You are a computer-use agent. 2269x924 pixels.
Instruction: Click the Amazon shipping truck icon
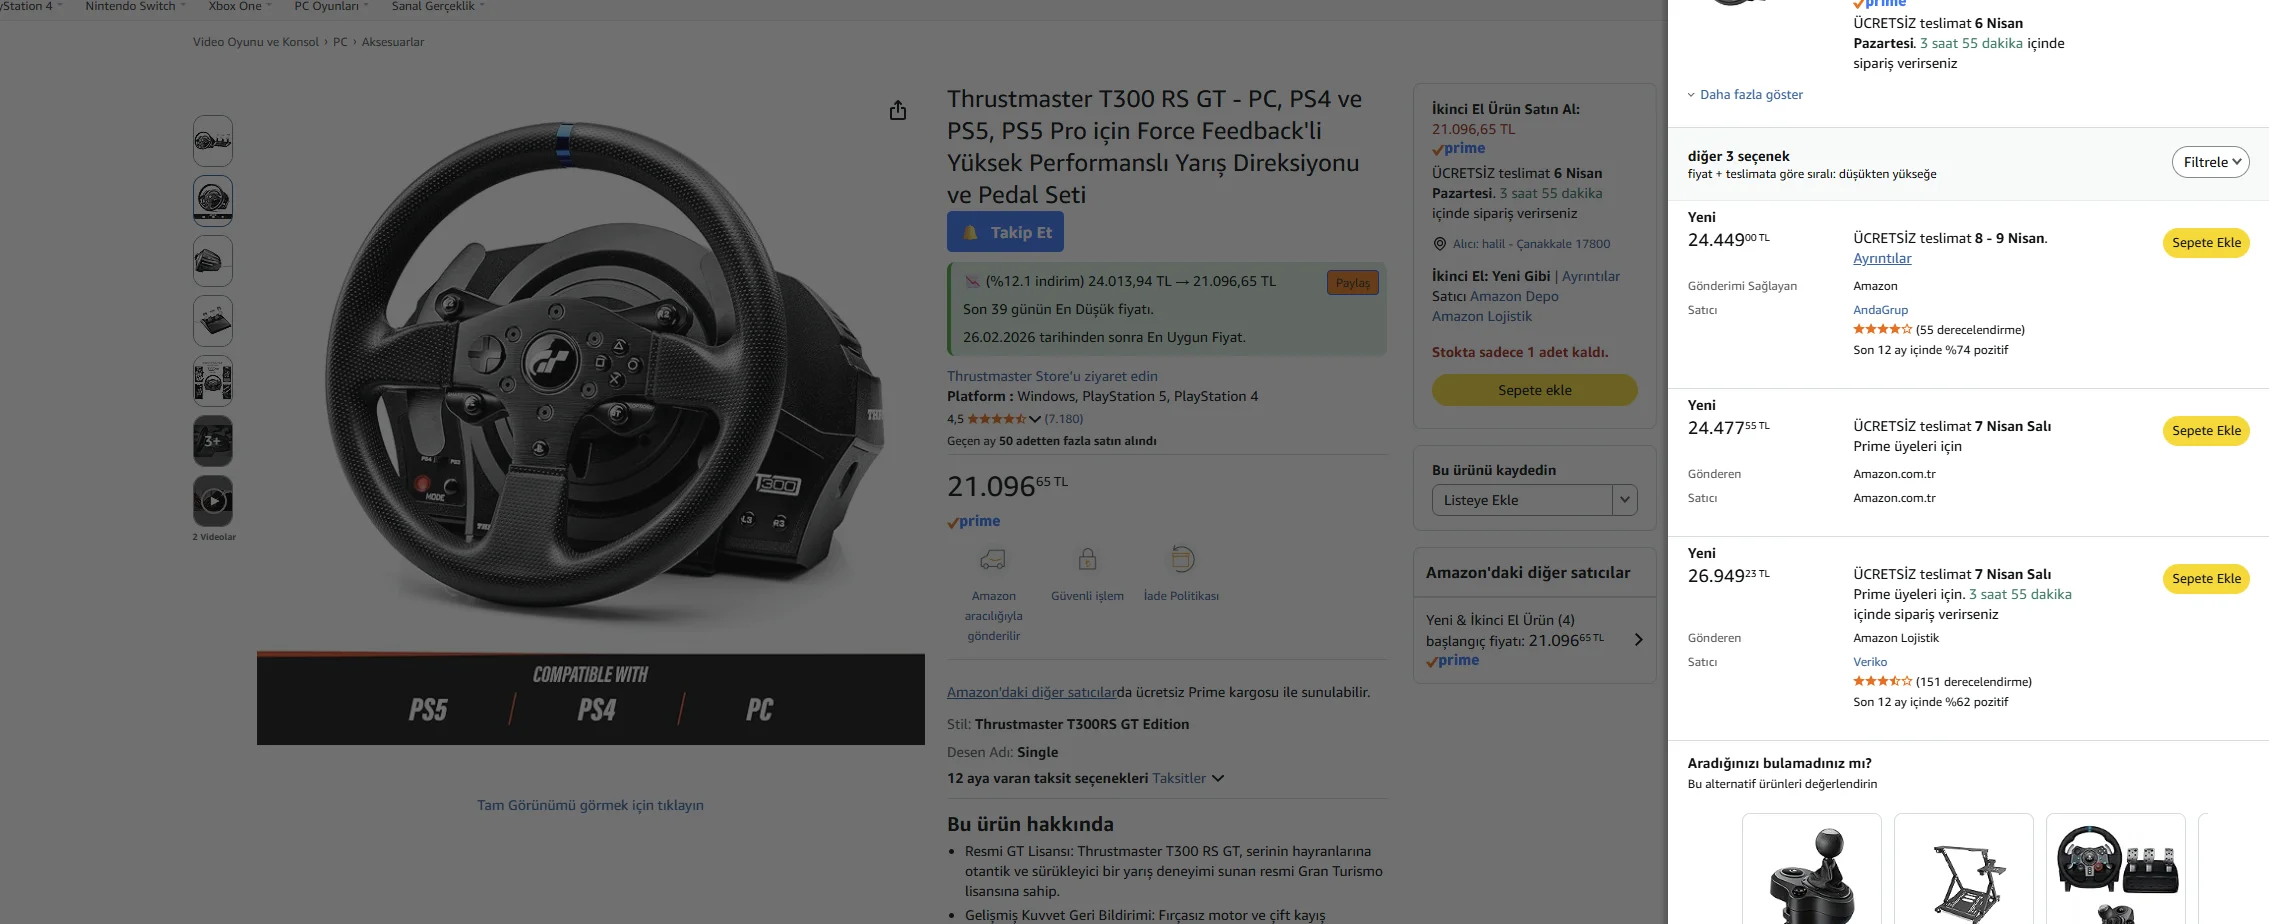pos(993,559)
